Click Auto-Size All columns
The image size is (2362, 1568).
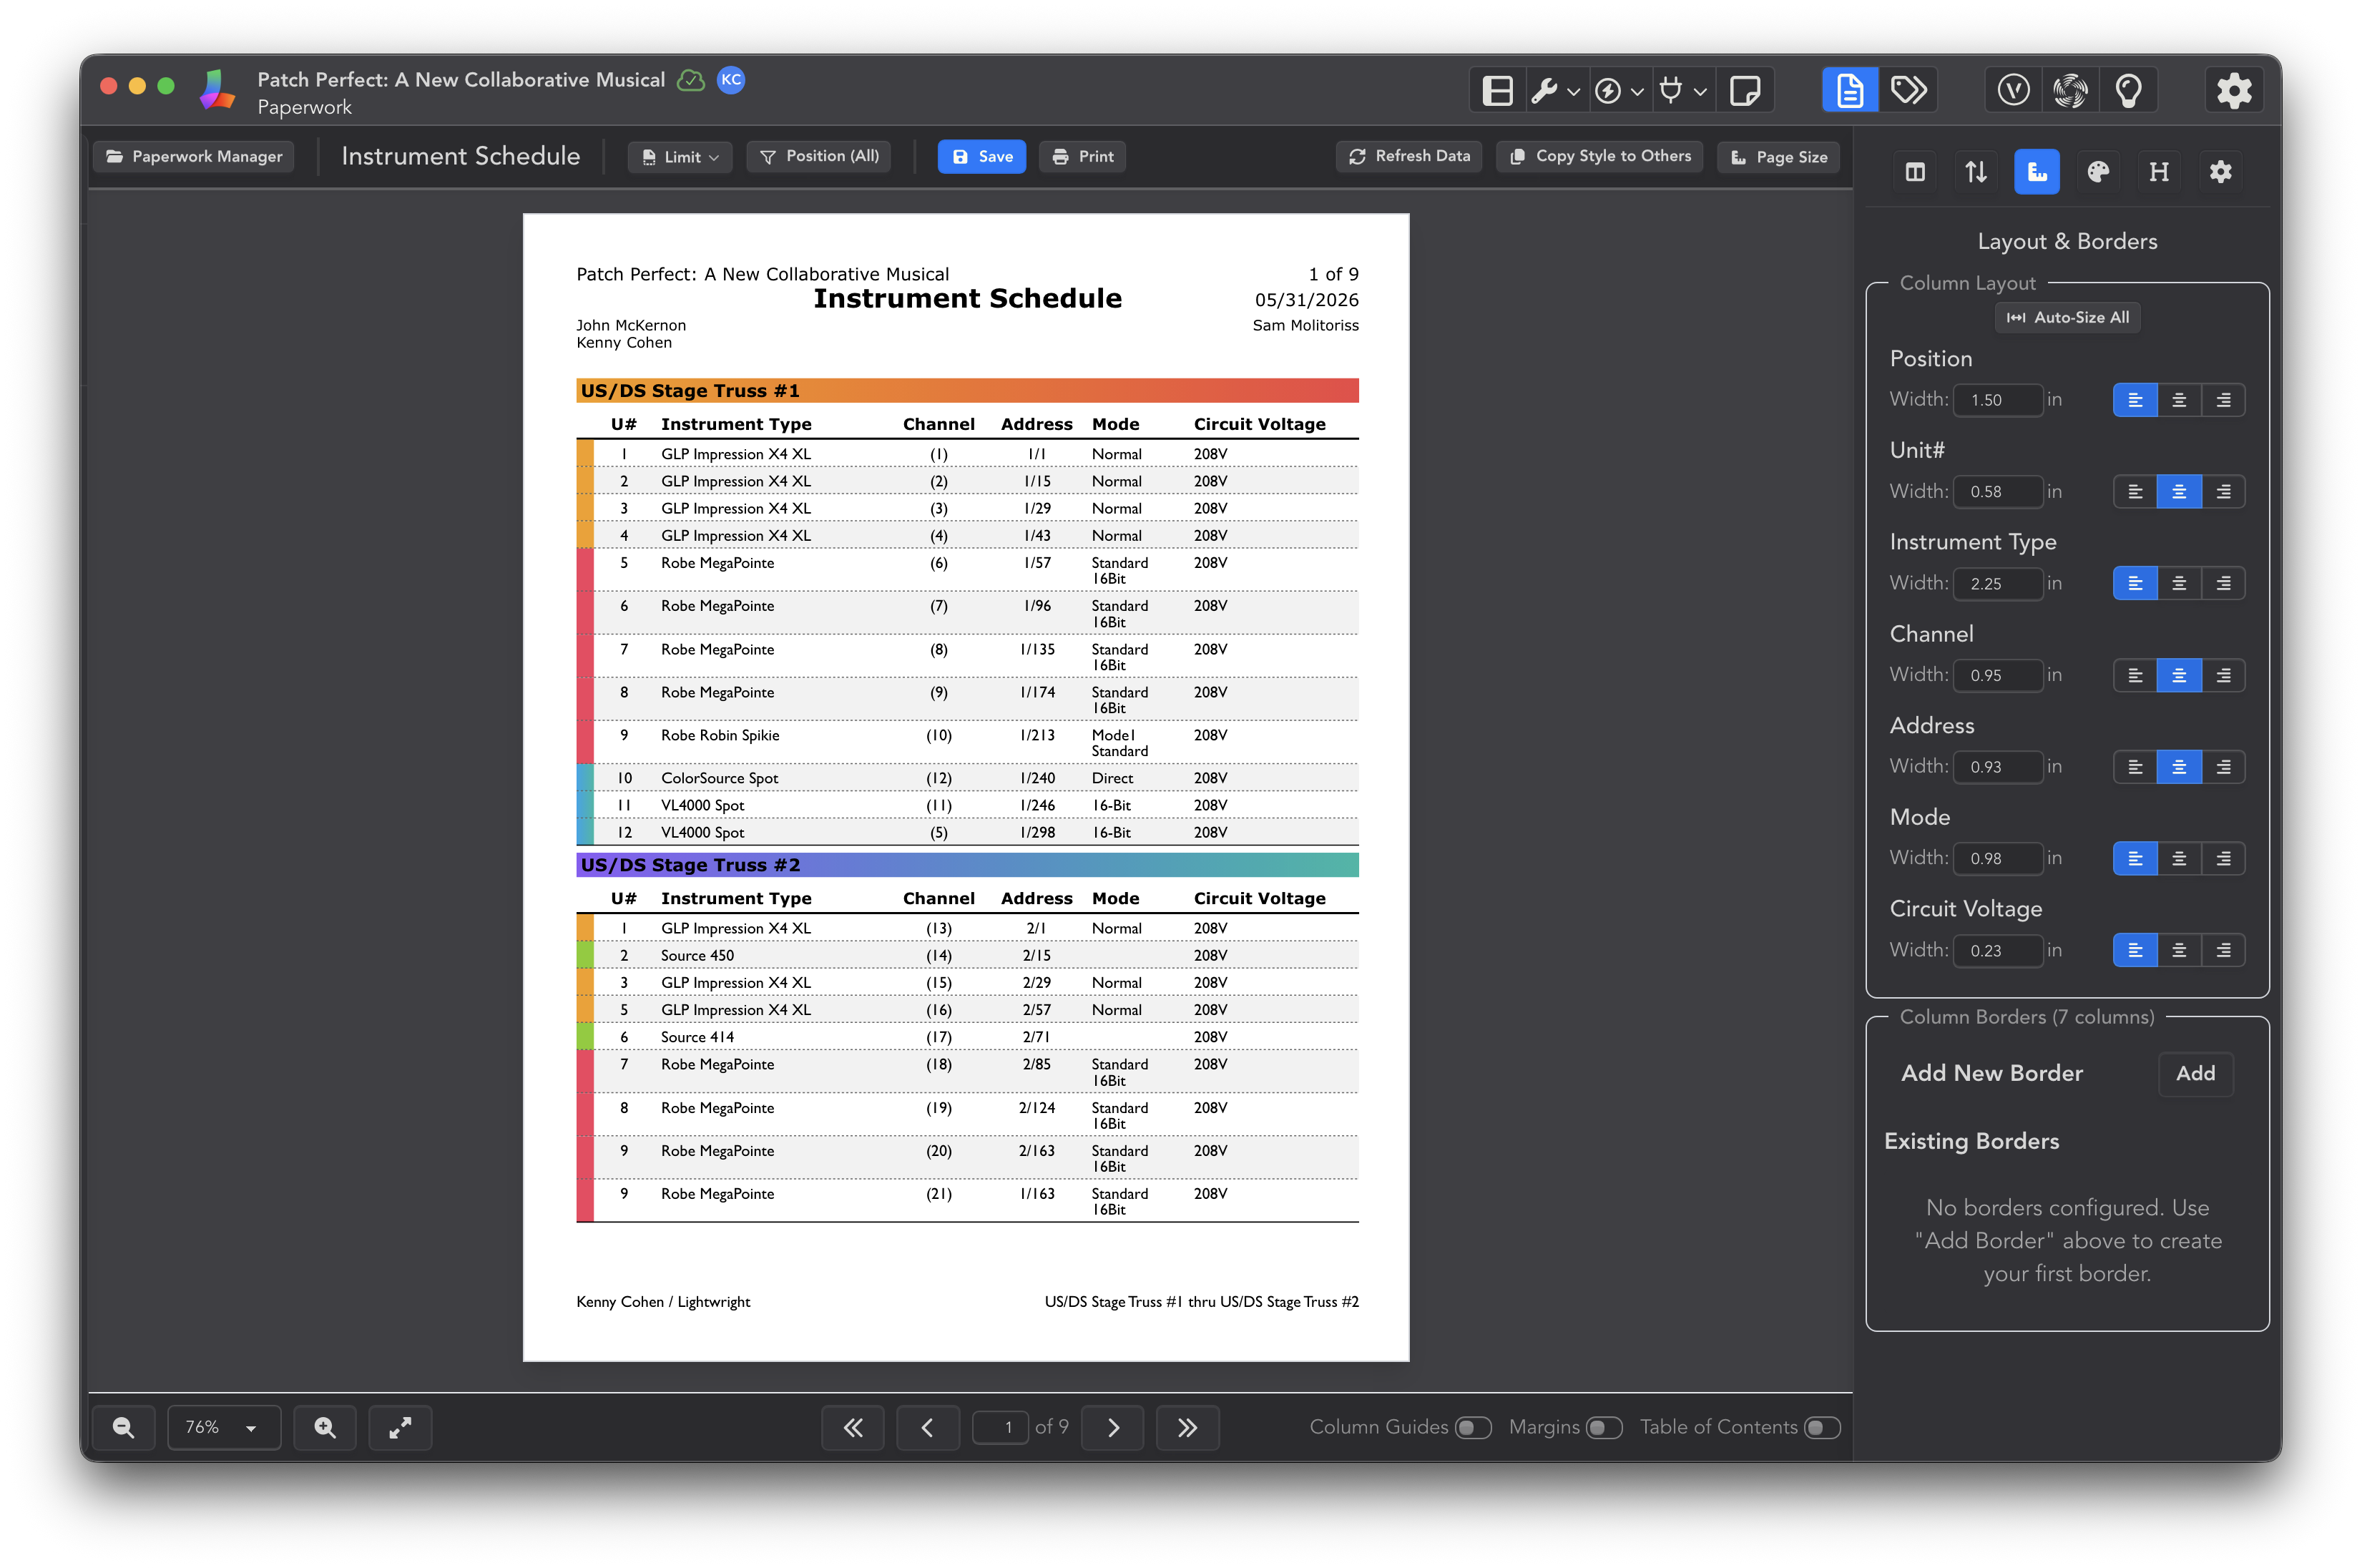pyautogui.click(x=2067, y=317)
